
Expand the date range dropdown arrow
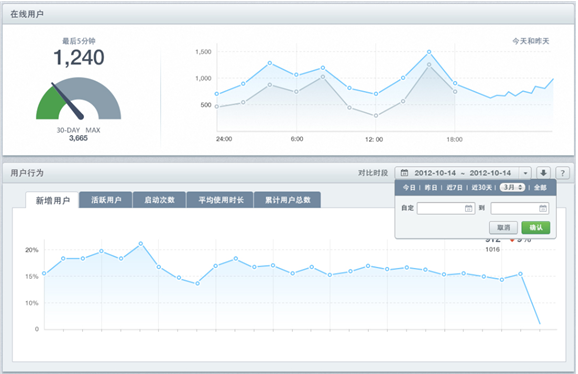click(x=525, y=173)
